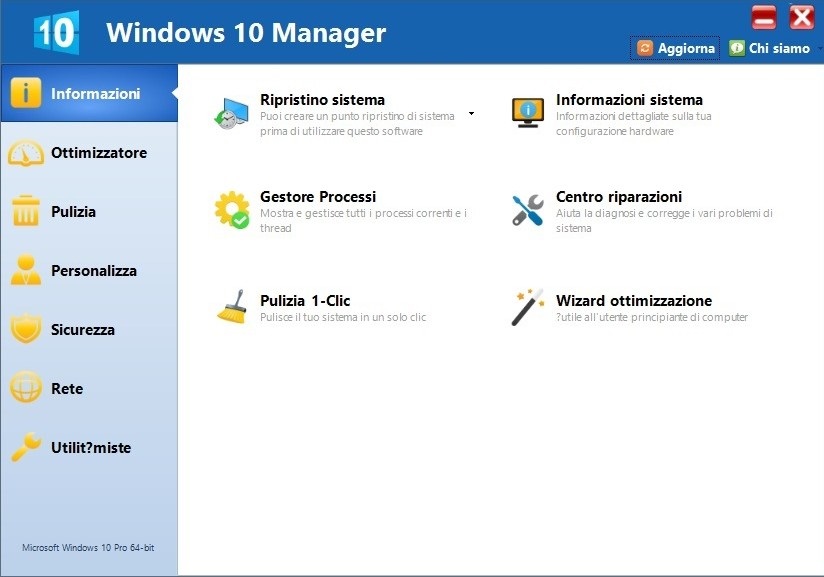Image resolution: width=824 pixels, height=577 pixels.
Task: Click the Chi siamo button label
Action: 779,48
